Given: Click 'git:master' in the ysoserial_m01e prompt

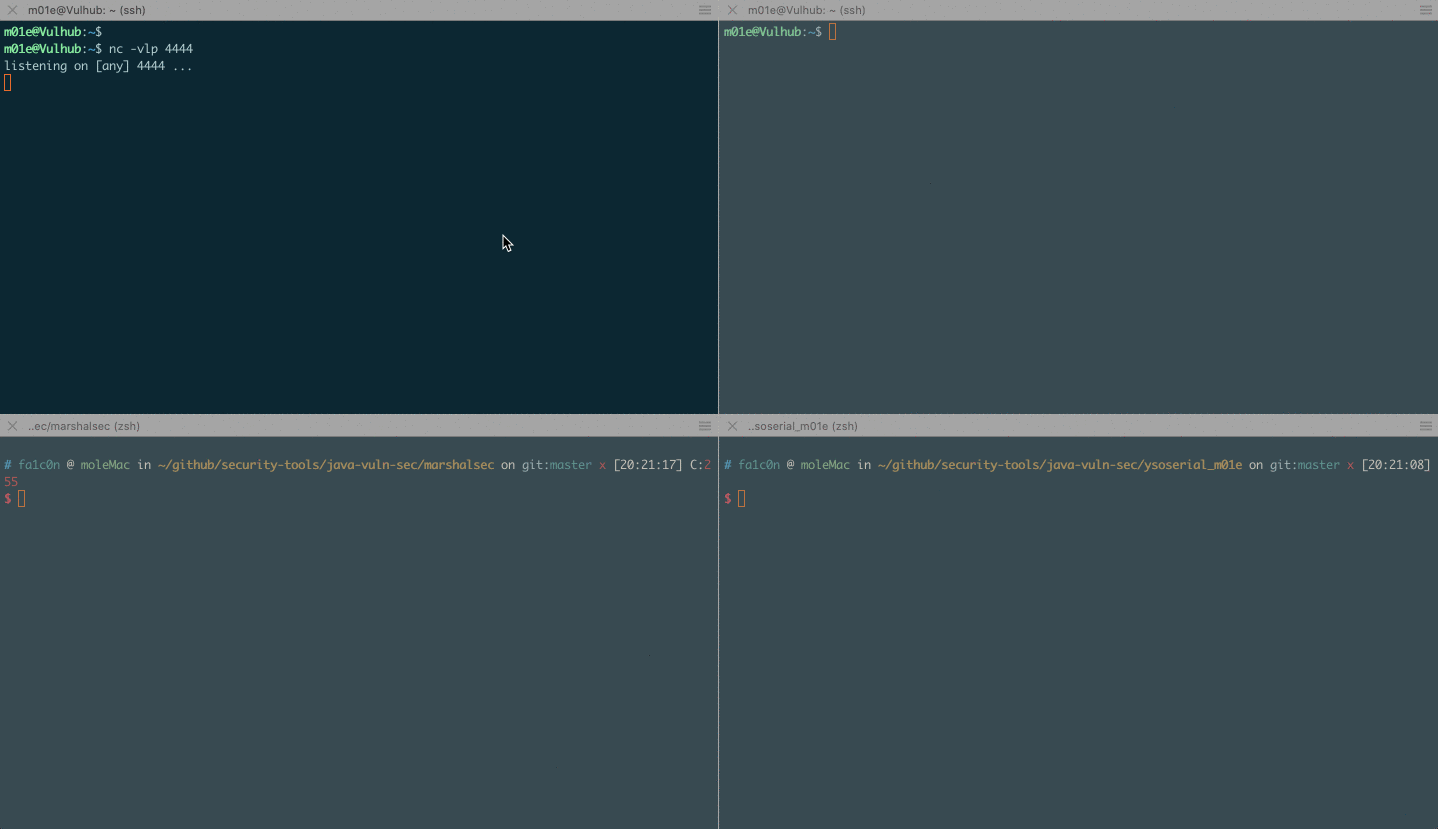Looking at the screenshot, I should [x=1305, y=465].
